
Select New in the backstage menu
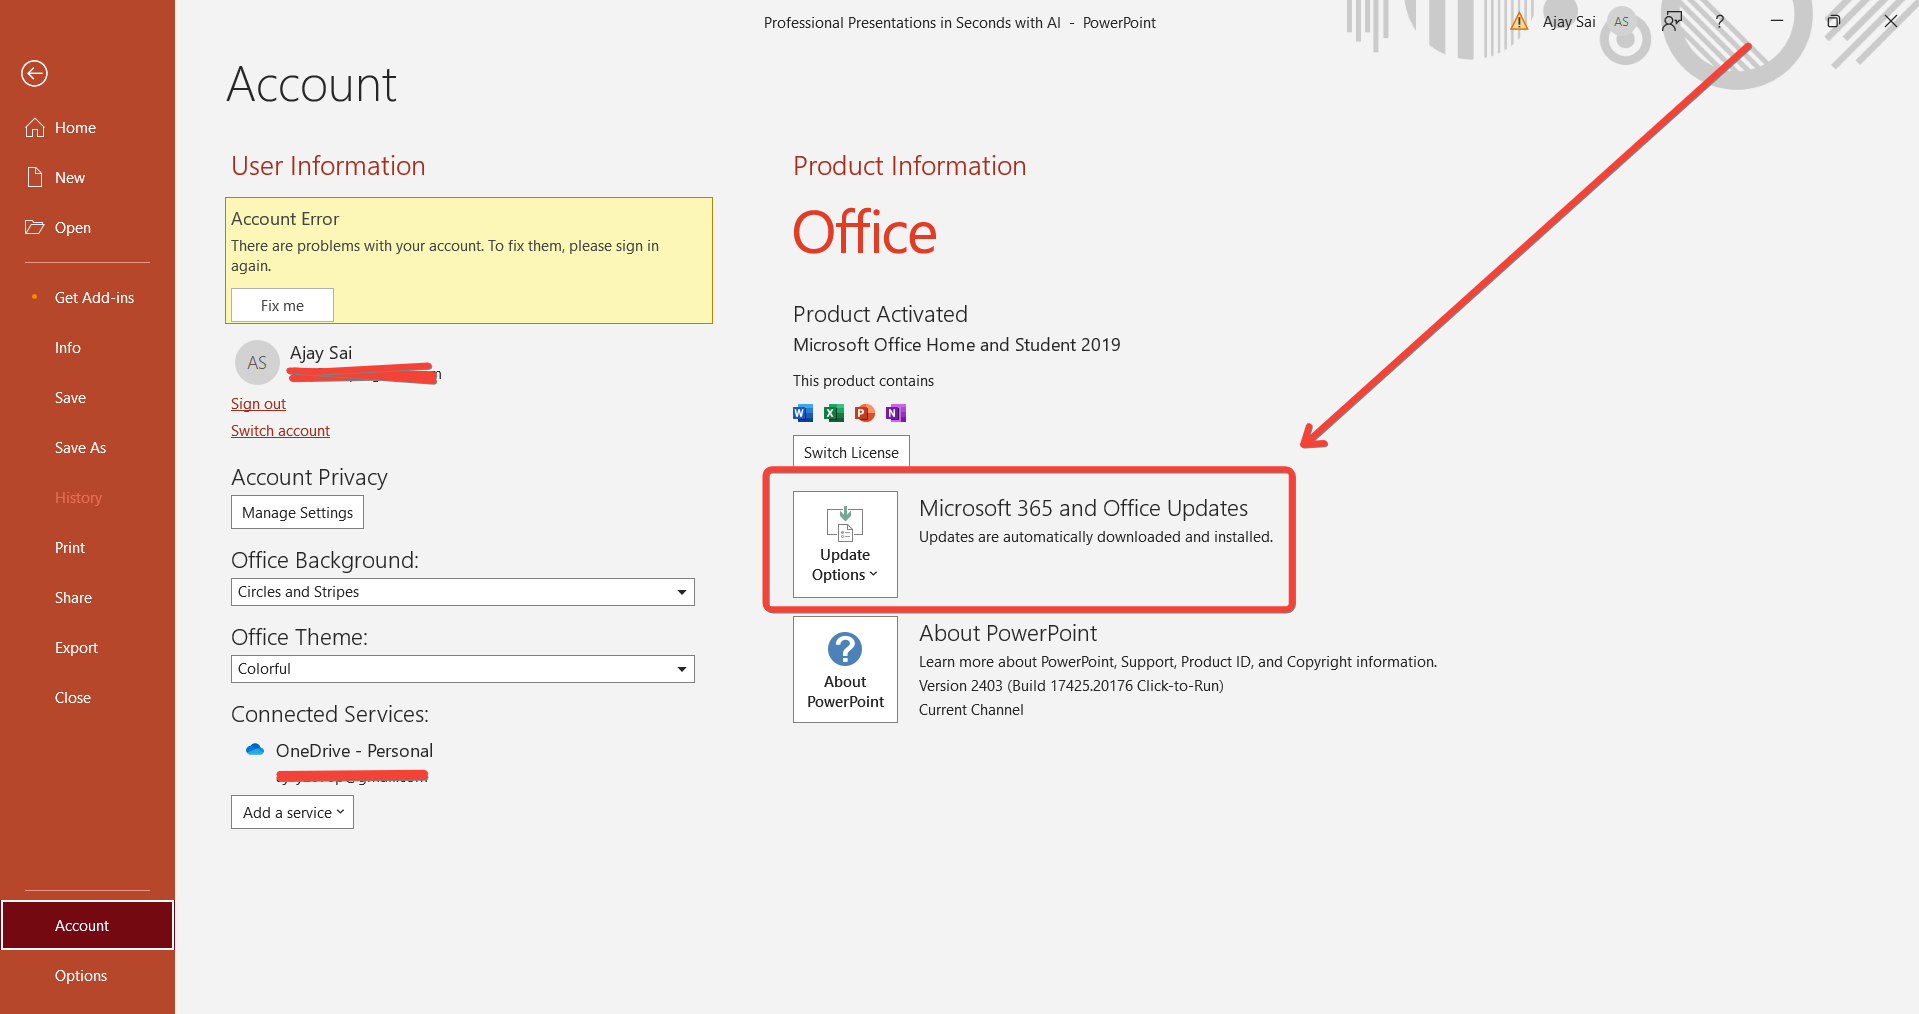coord(87,177)
